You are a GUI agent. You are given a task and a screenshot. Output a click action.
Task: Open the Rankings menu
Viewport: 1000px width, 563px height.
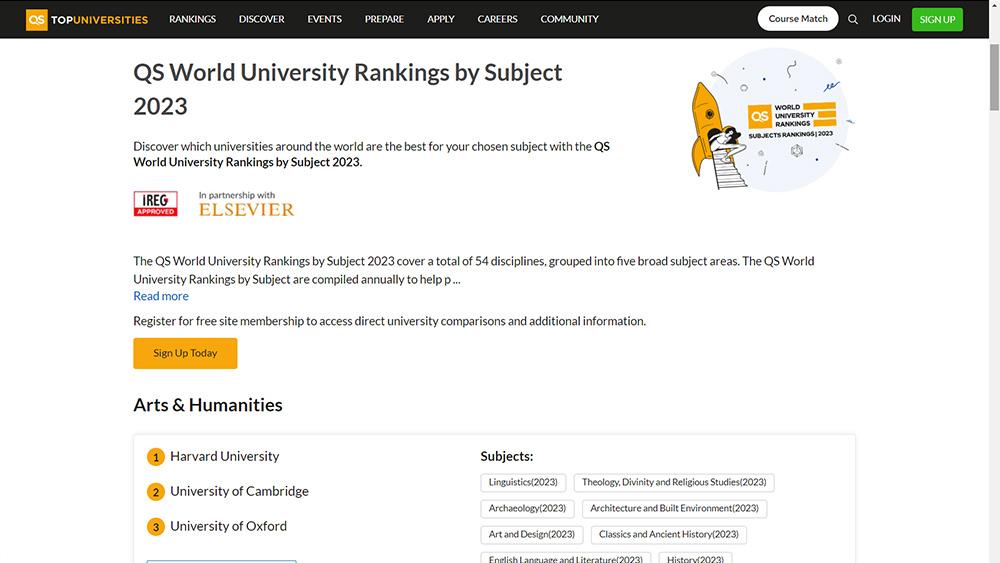click(193, 19)
